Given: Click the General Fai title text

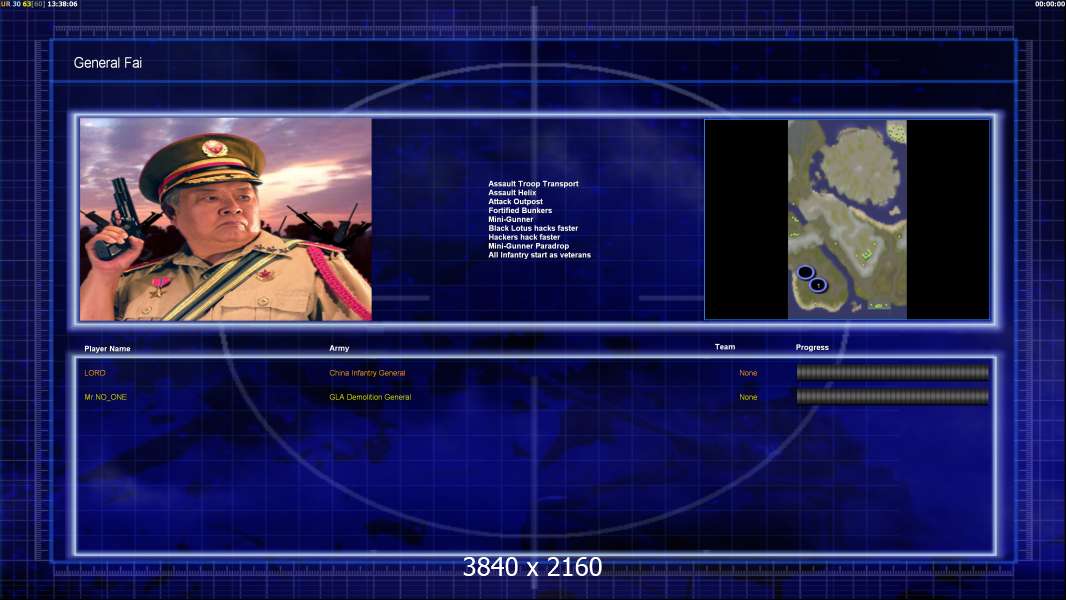Looking at the screenshot, I should click(x=107, y=63).
